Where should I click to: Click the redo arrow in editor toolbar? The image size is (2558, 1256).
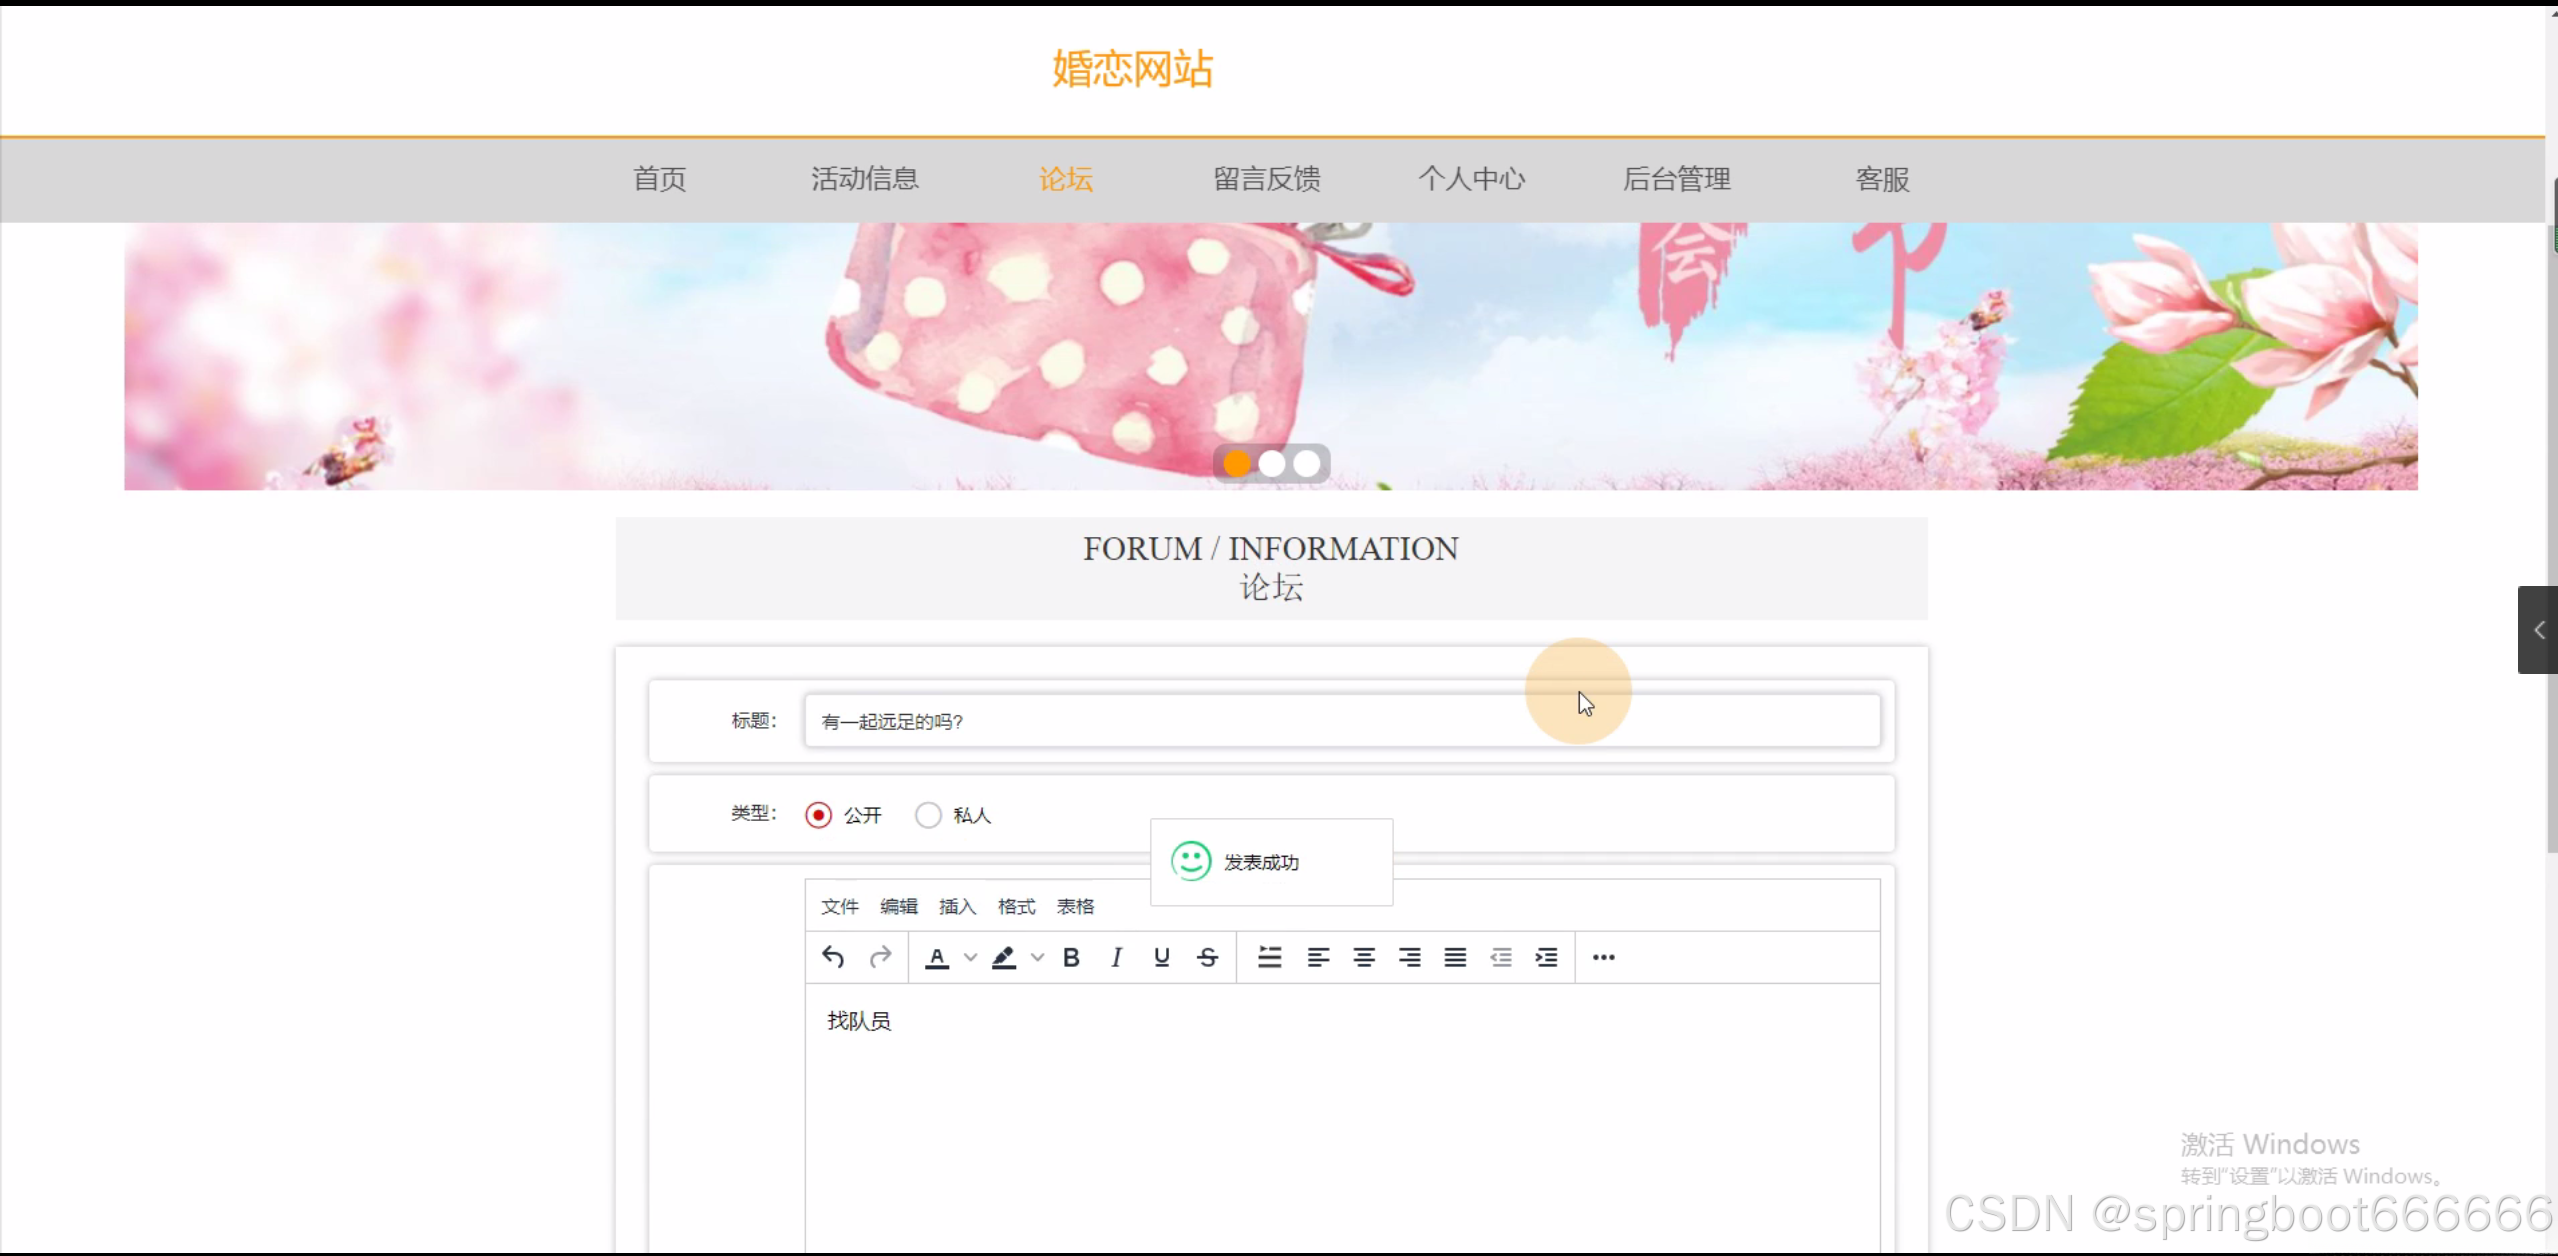(x=880, y=957)
